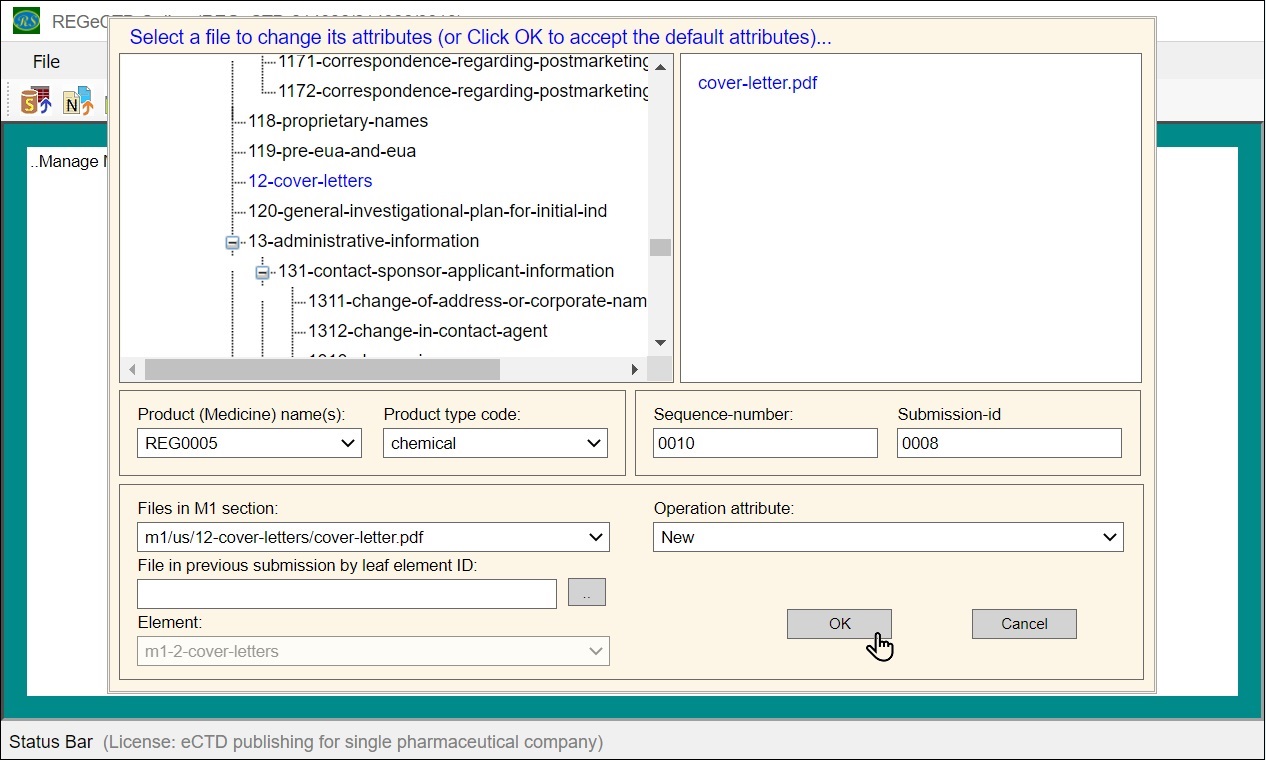The width and height of the screenshot is (1266, 760).
Task: Cancel the attribute dialog
Action: coord(1024,624)
